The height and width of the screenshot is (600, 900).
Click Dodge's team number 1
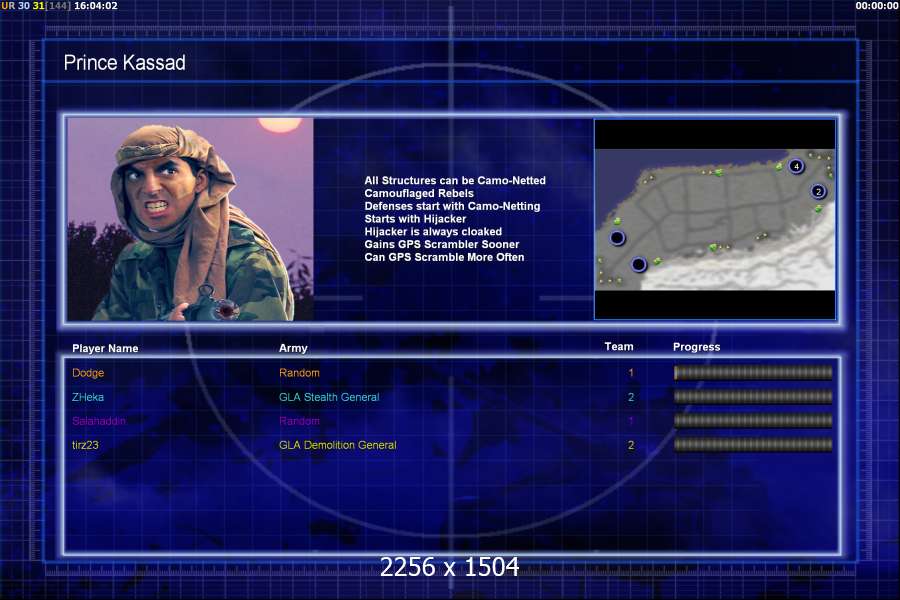pos(631,373)
